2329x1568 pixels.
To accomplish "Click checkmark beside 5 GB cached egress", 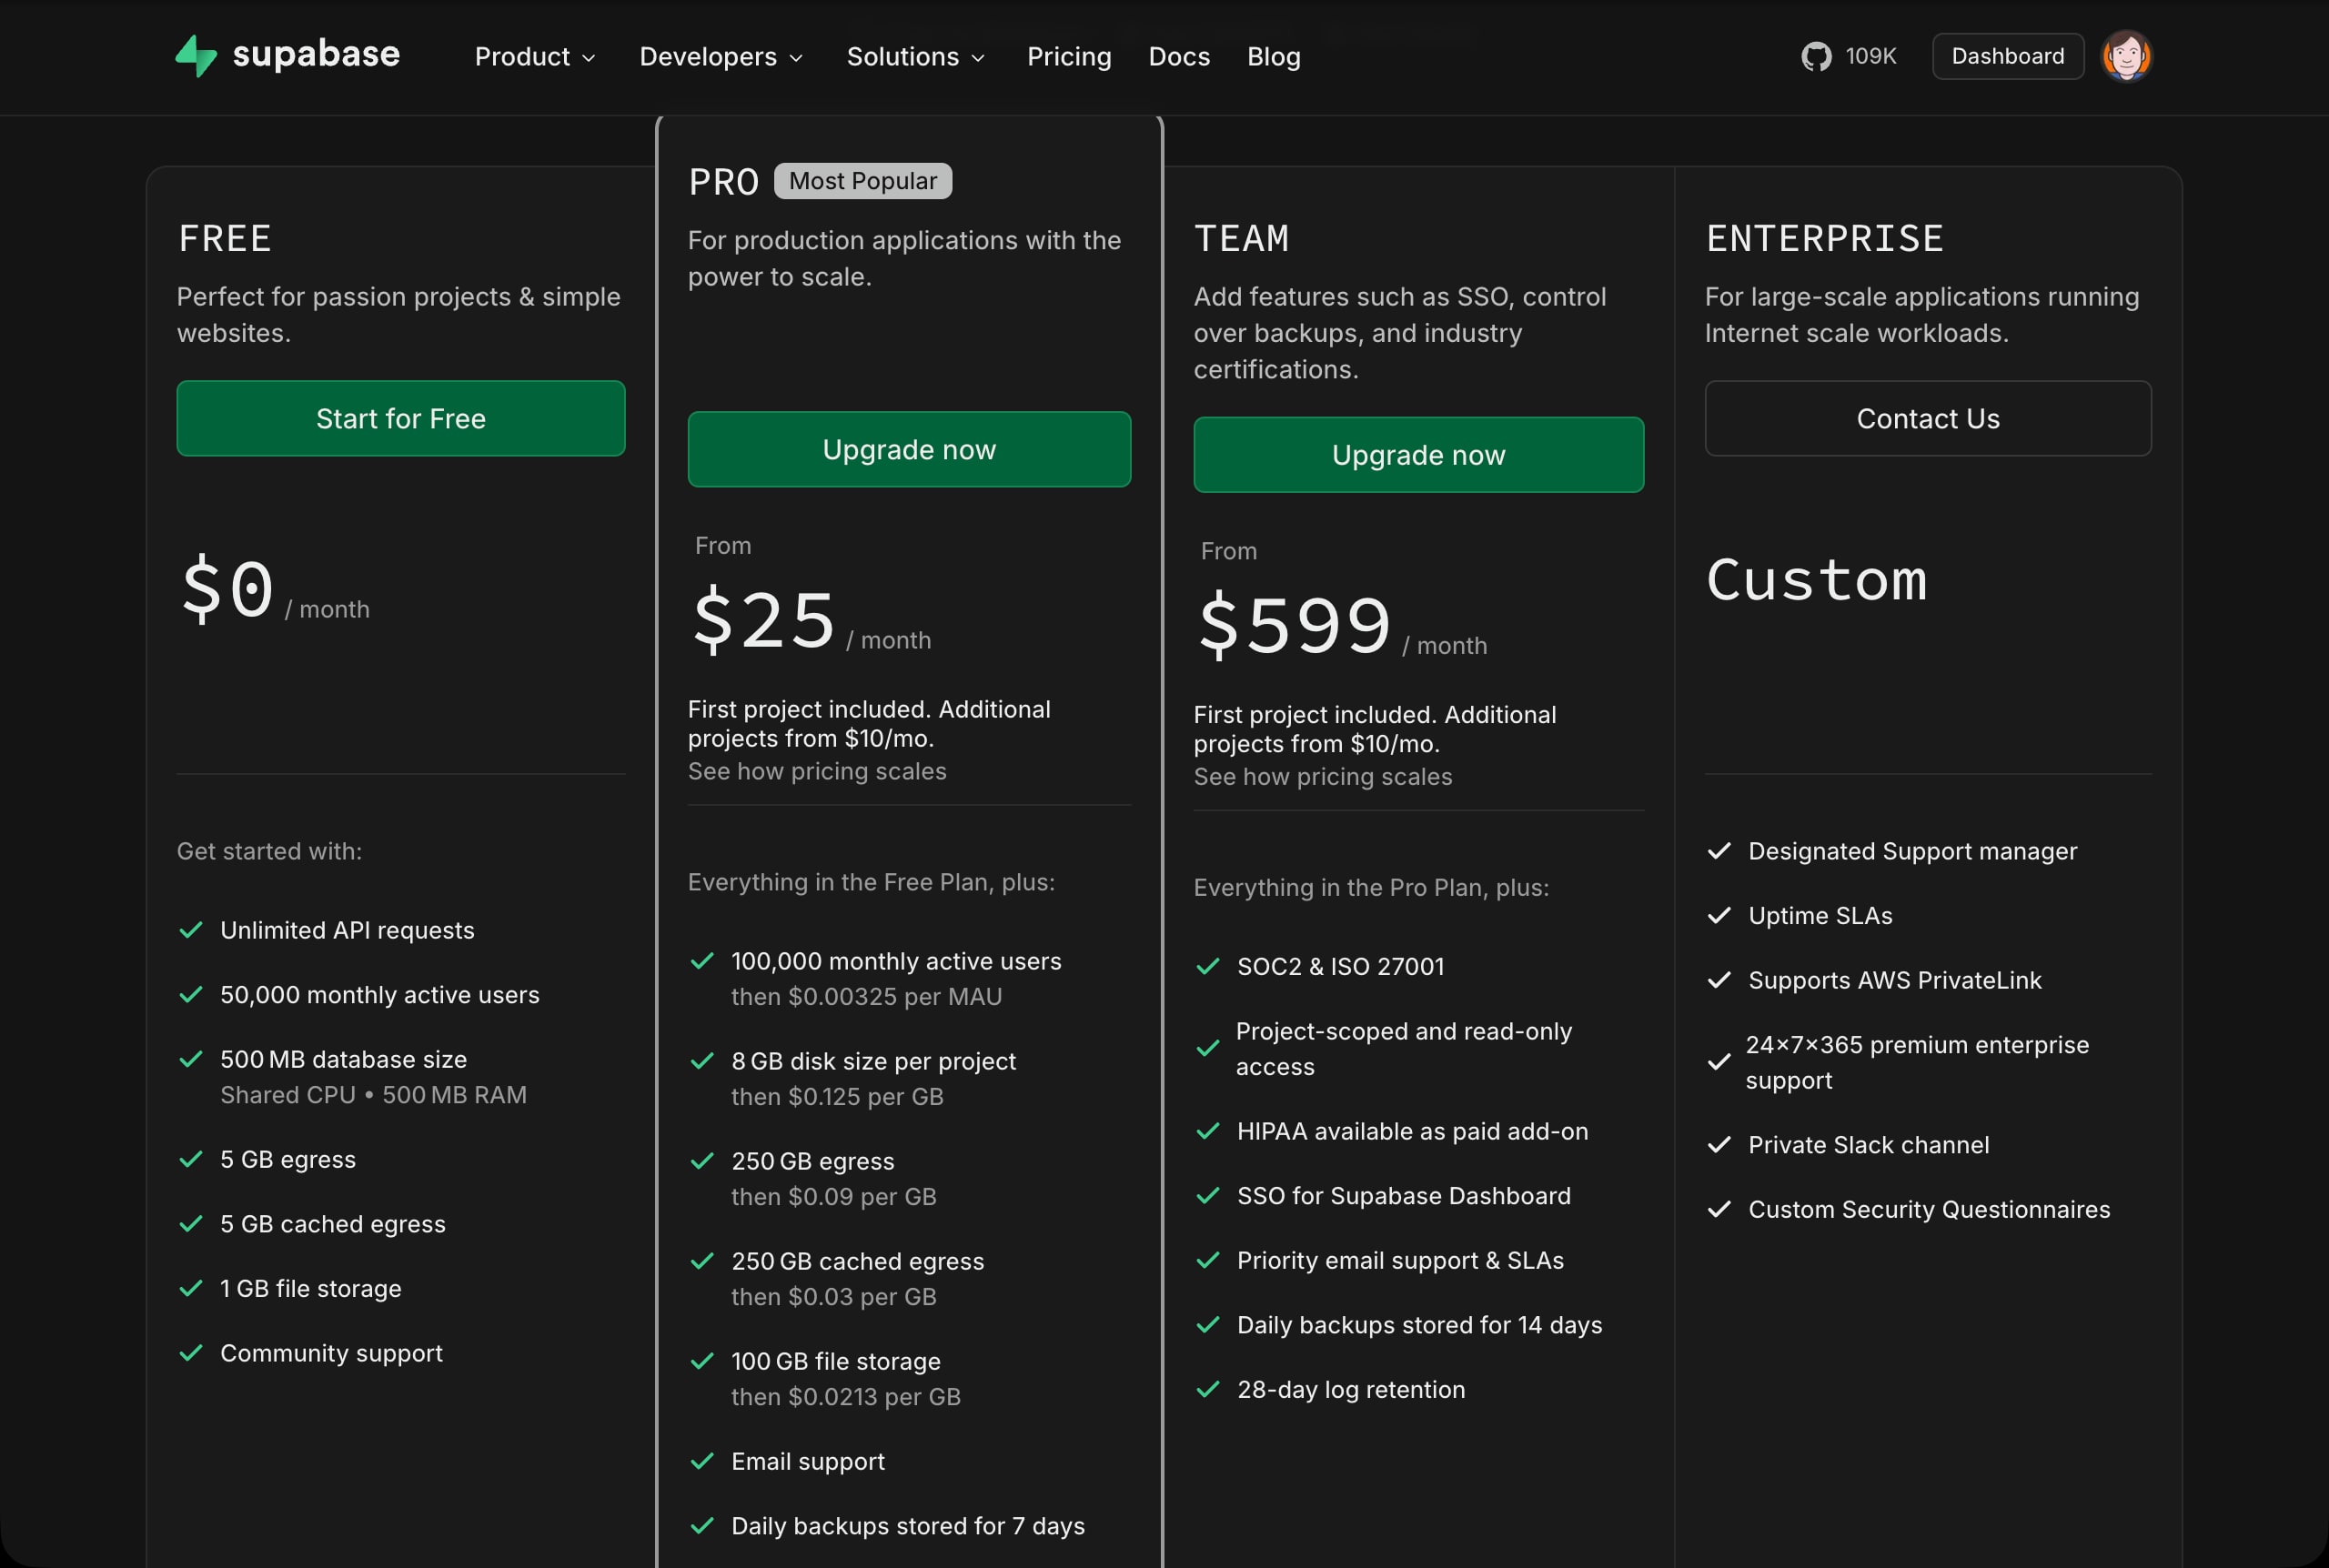I will click(x=191, y=1224).
